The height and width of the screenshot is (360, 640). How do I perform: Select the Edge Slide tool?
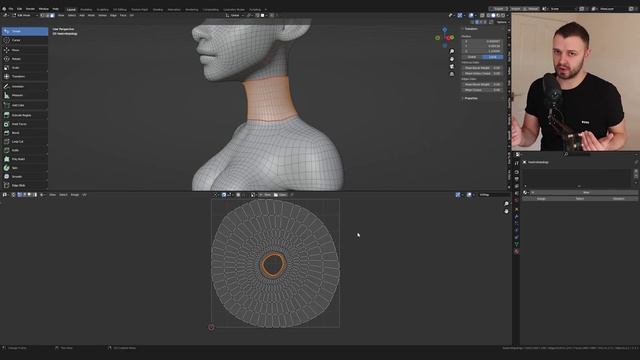tap(24, 185)
